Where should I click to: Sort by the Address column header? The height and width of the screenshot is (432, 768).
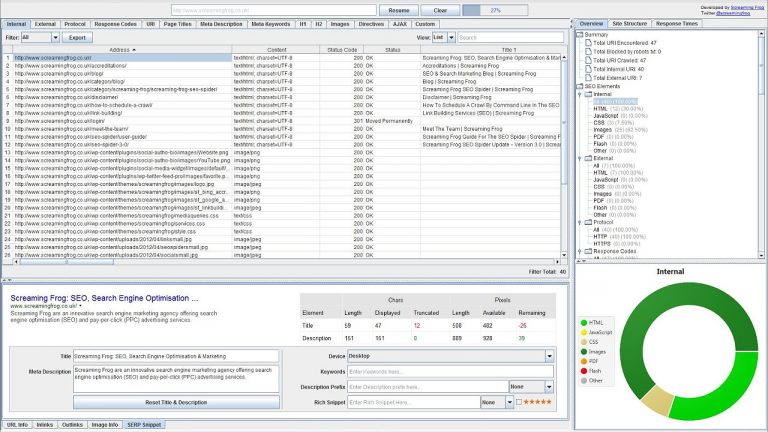[x=122, y=50]
